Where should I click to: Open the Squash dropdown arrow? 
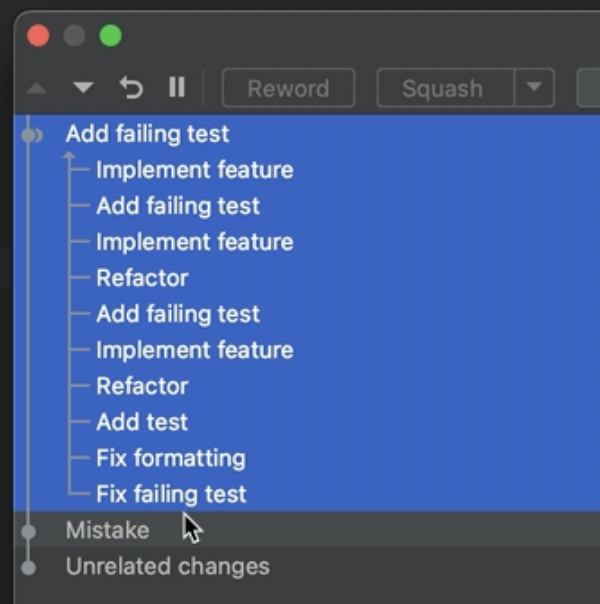point(534,88)
